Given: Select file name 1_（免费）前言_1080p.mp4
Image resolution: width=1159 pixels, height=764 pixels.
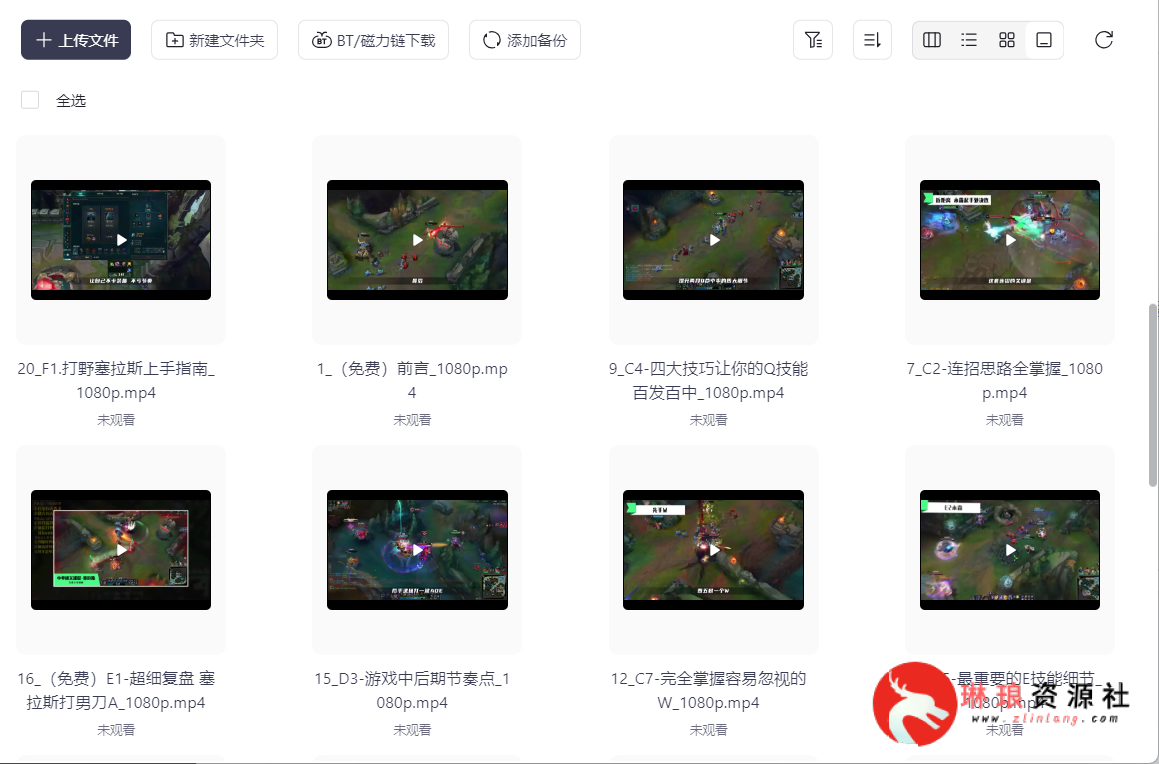Looking at the screenshot, I should 412,381.
